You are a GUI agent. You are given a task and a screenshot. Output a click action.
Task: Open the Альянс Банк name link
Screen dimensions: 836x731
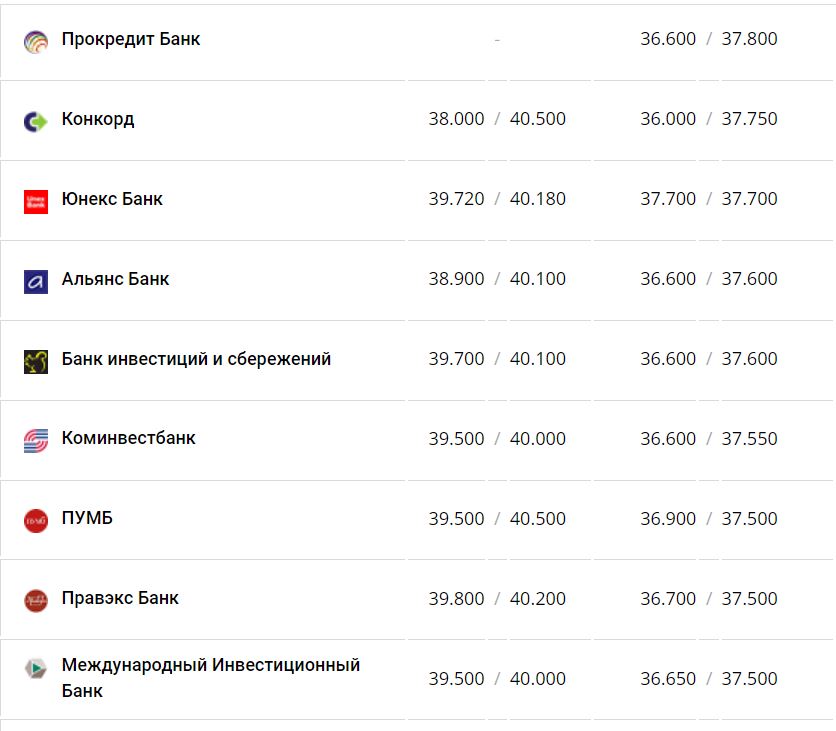coord(115,279)
